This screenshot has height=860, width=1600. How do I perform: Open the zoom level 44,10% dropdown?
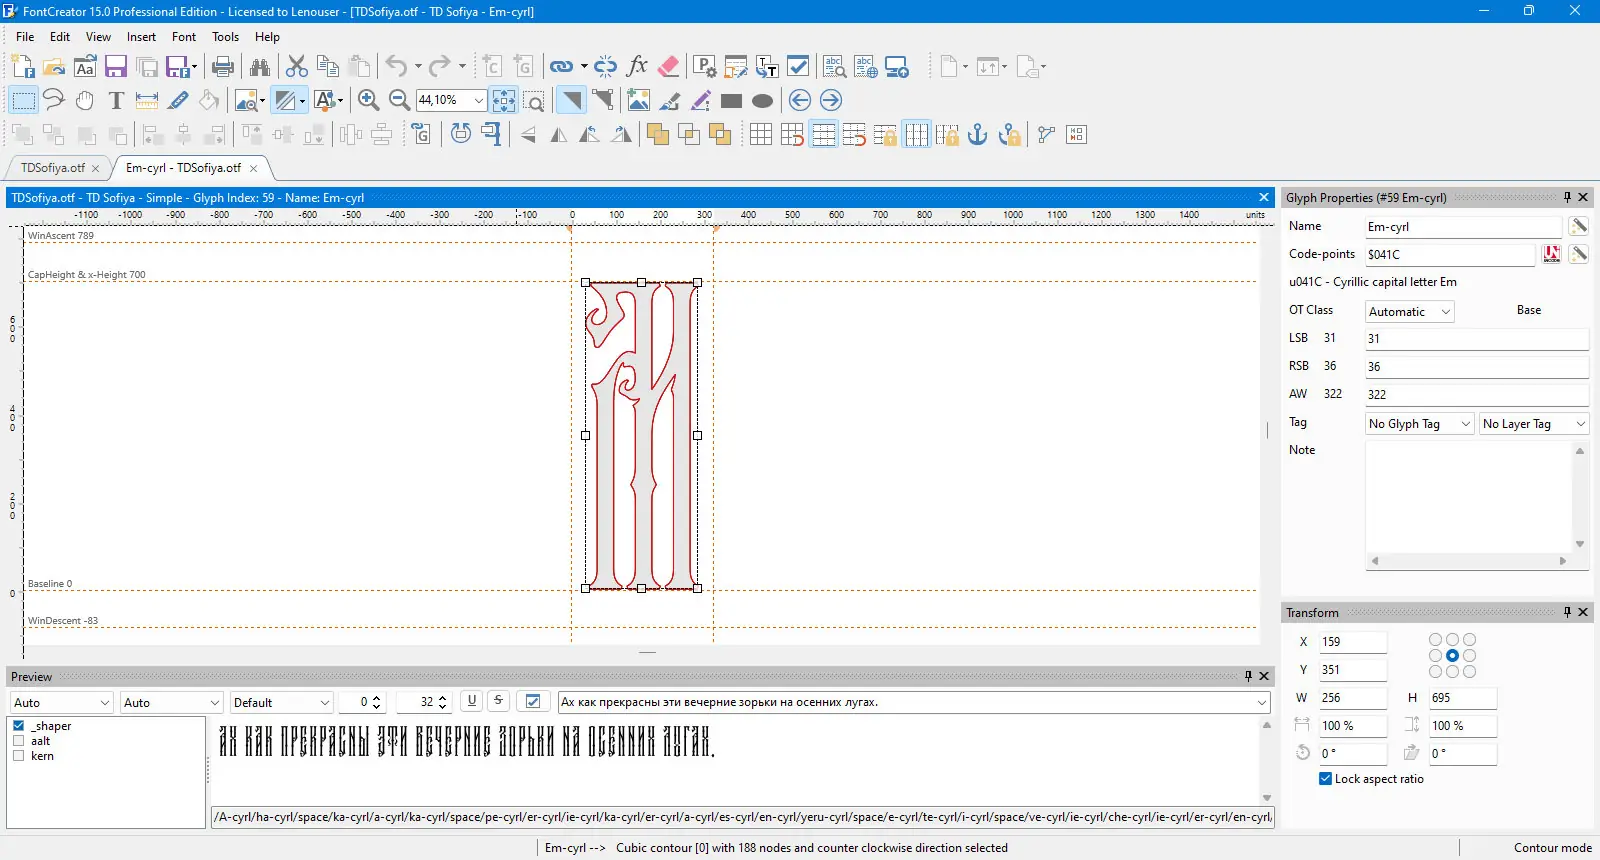479,100
